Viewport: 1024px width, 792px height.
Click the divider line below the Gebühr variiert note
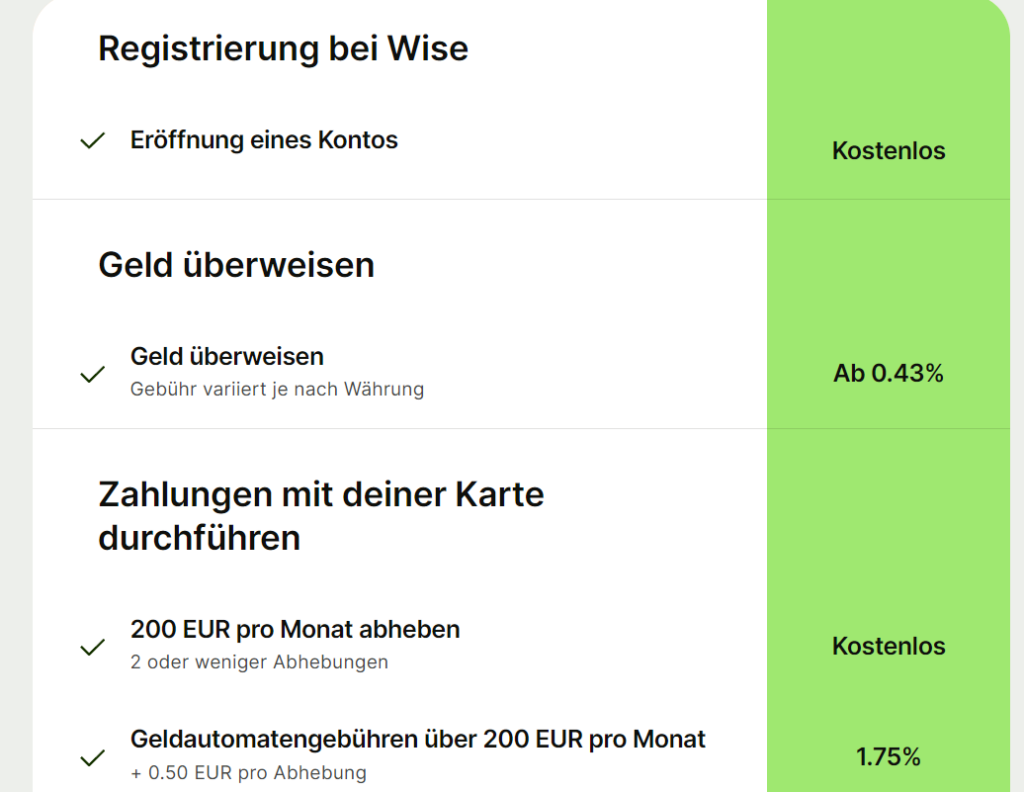400,429
